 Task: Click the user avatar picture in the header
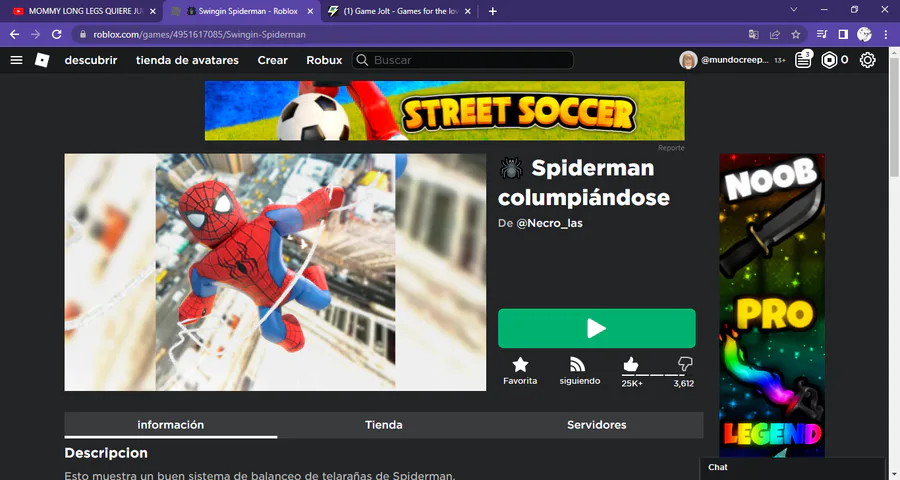click(688, 60)
